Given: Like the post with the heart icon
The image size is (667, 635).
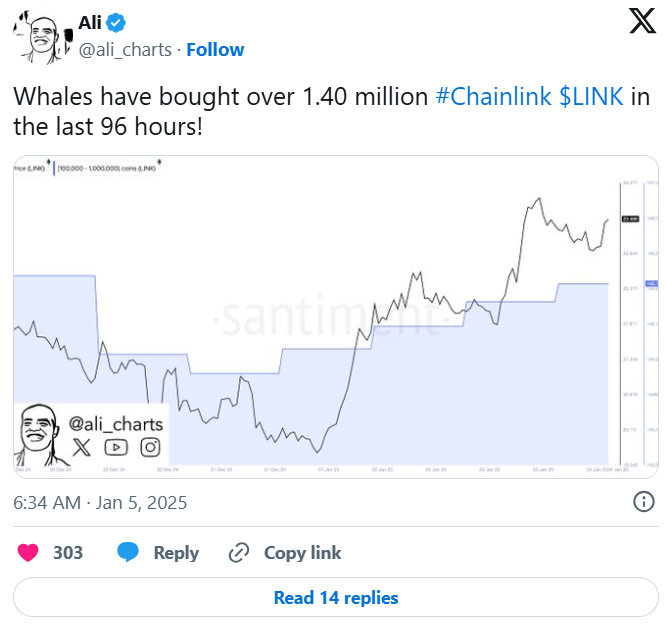Looking at the screenshot, I should (x=29, y=552).
